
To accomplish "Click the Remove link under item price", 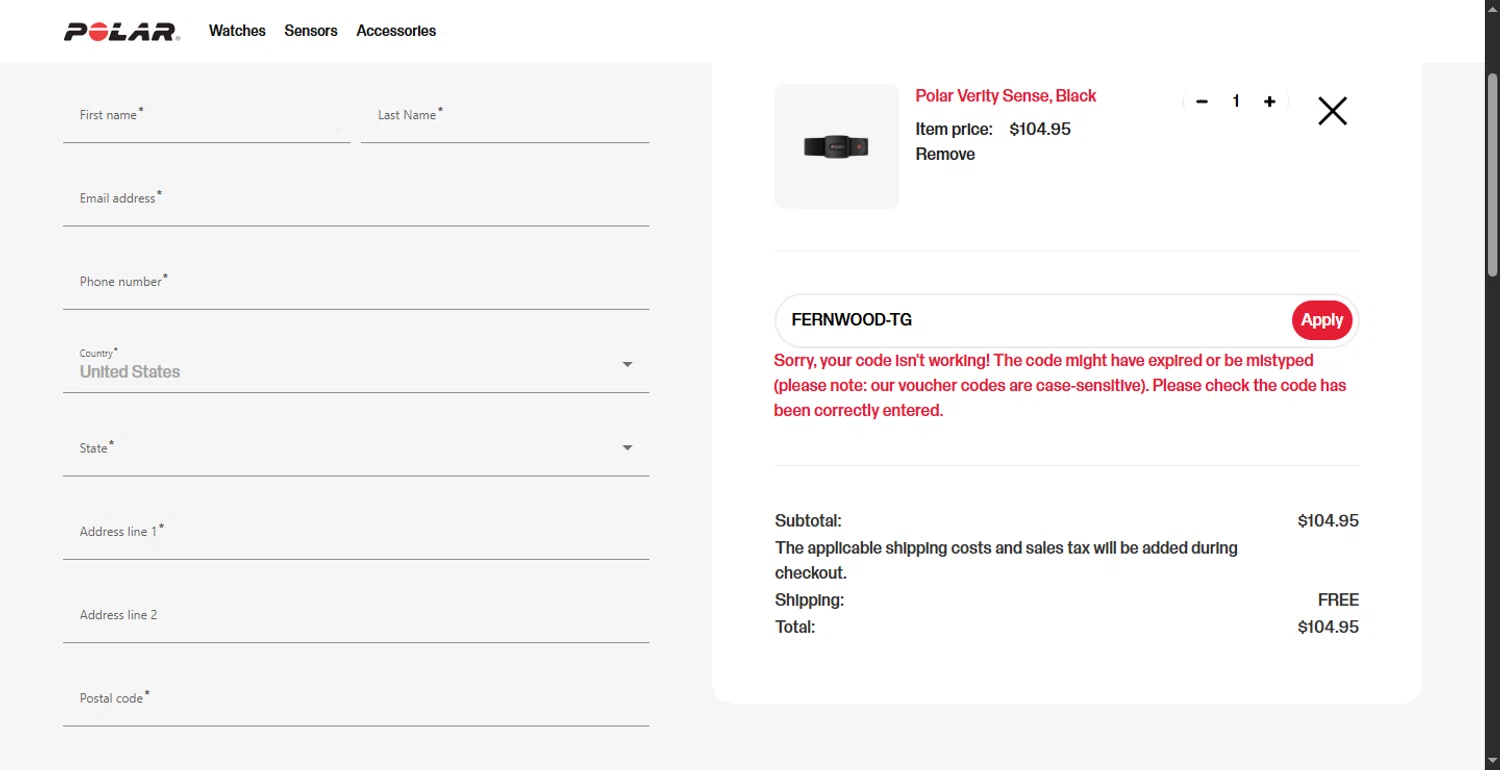I will [x=945, y=154].
